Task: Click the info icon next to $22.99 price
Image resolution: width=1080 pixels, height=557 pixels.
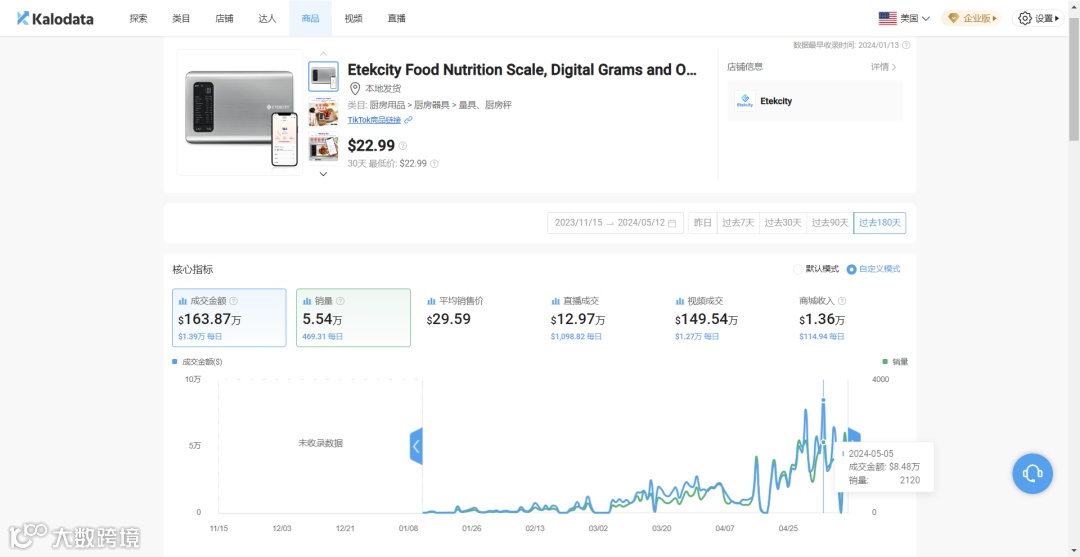Action: 403,146
